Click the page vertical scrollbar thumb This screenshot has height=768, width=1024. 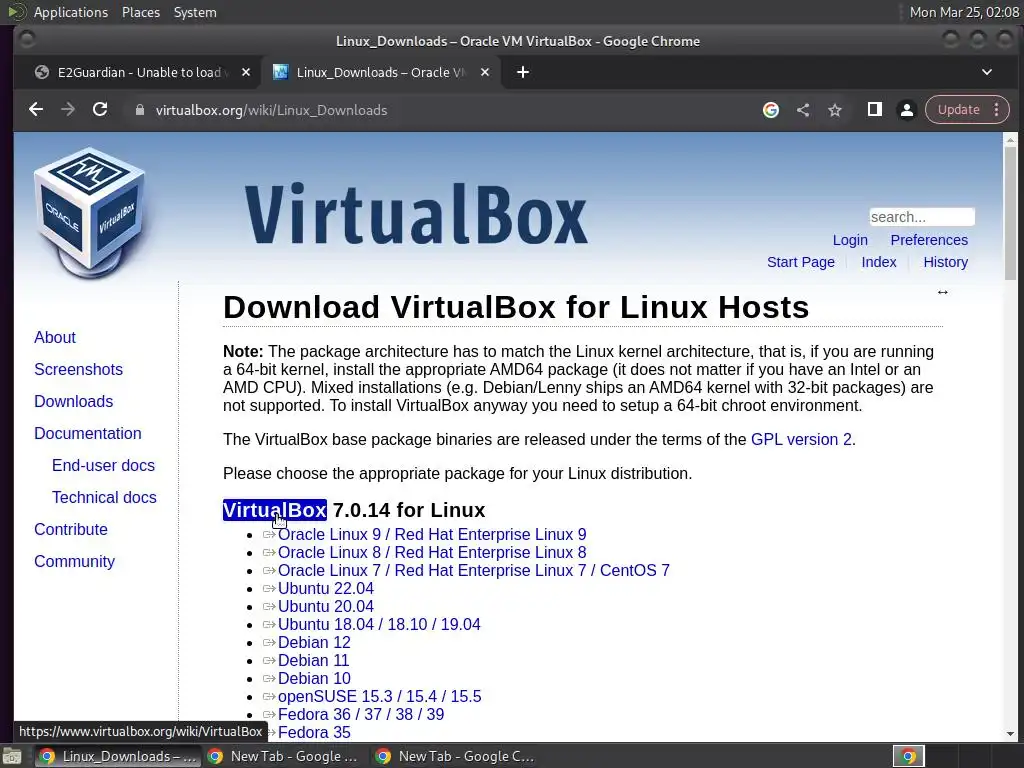[x=1010, y=214]
